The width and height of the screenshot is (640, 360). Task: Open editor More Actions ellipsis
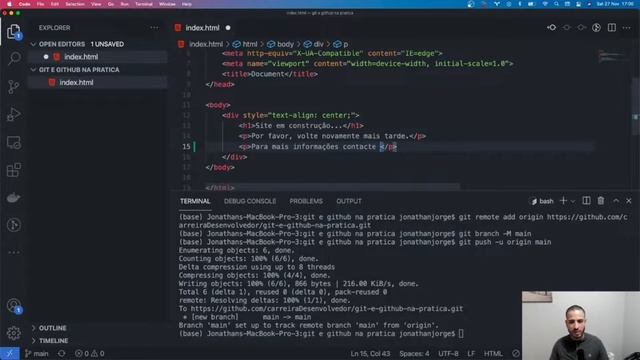627,28
